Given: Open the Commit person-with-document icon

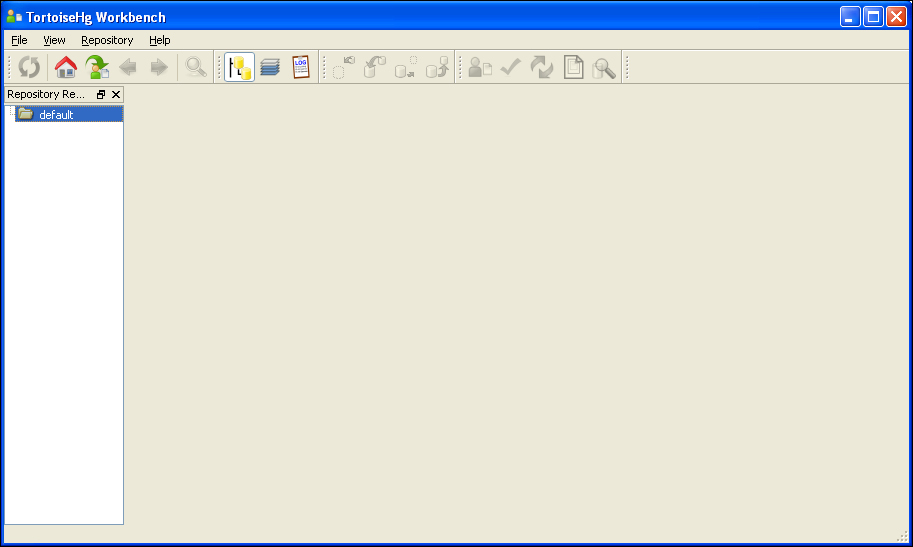Looking at the screenshot, I should 480,67.
